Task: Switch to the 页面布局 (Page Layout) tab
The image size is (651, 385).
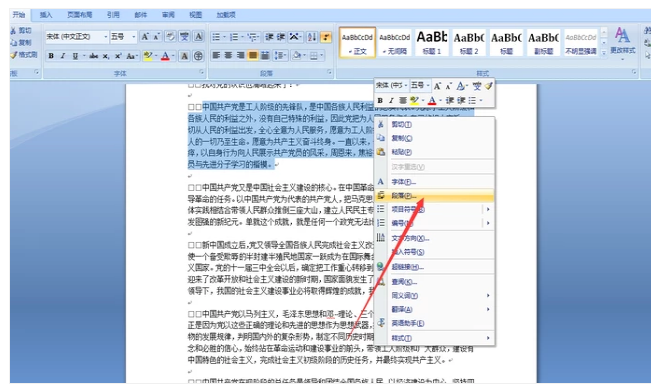Action: (x=79, y=15)
